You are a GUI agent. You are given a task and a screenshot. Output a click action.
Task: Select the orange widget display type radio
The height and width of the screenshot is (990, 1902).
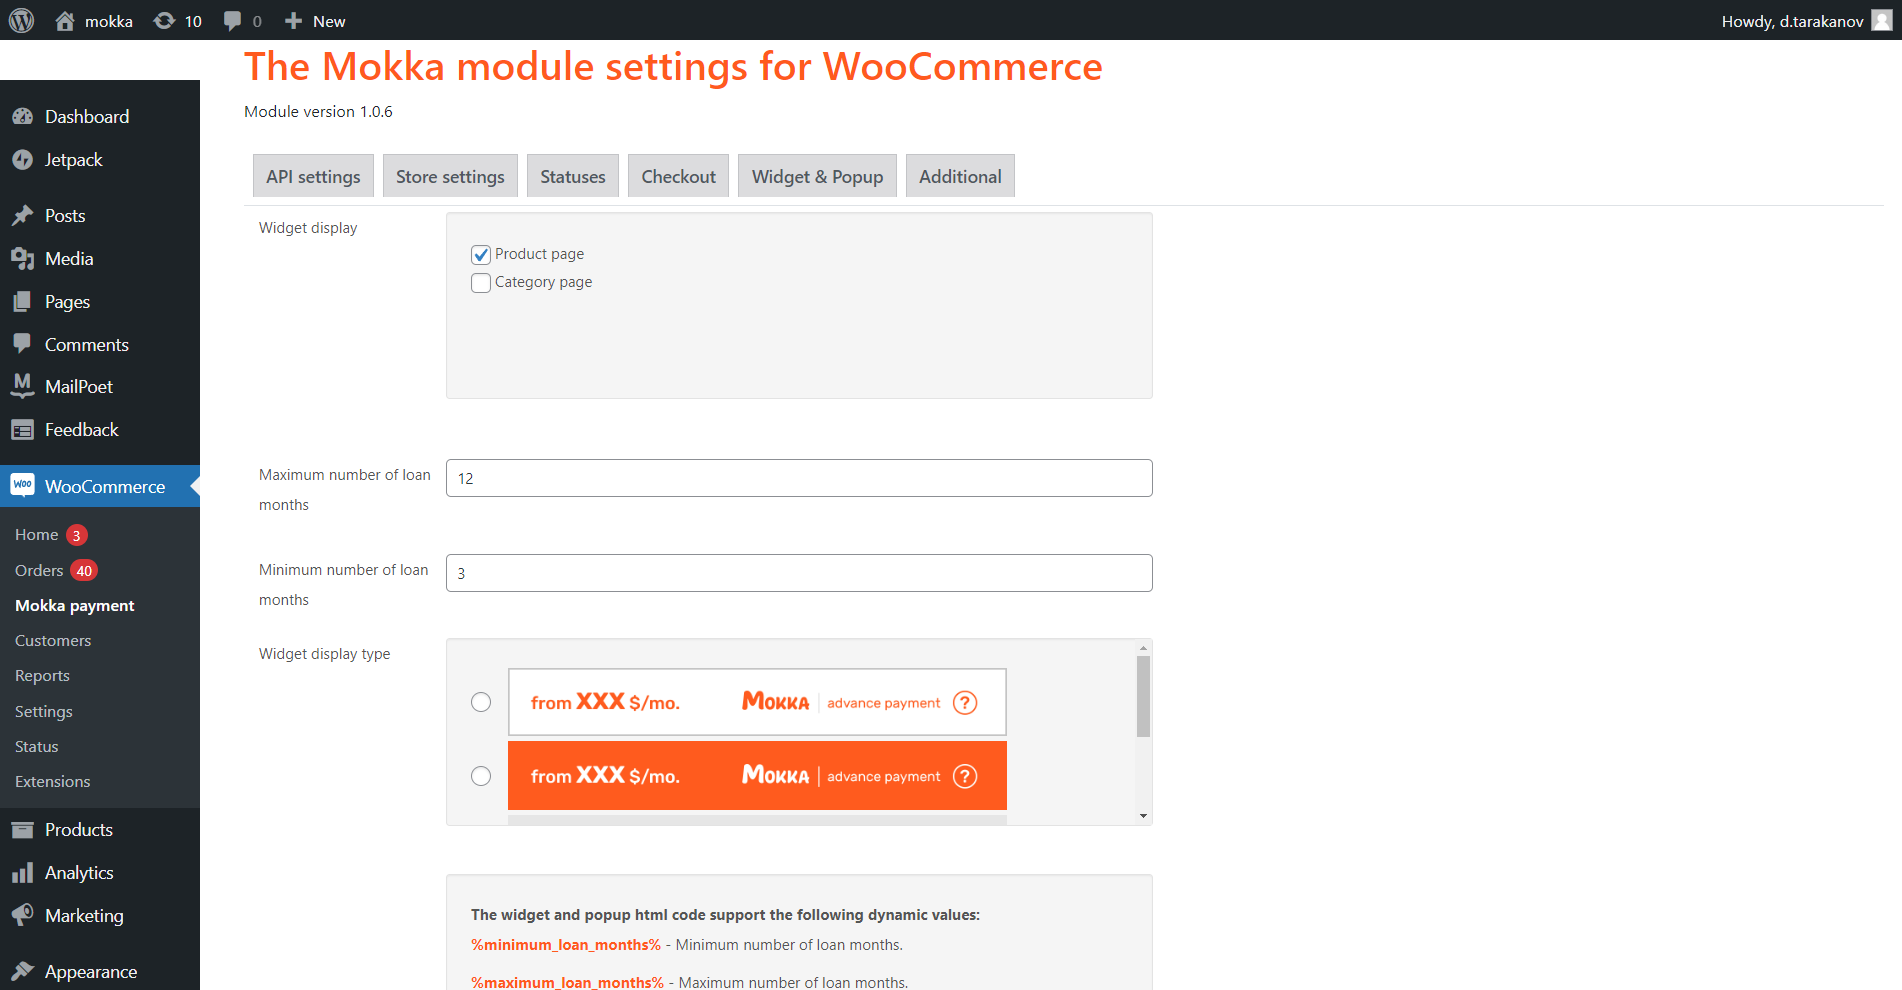pyautogui.click(x=481, y=776)
